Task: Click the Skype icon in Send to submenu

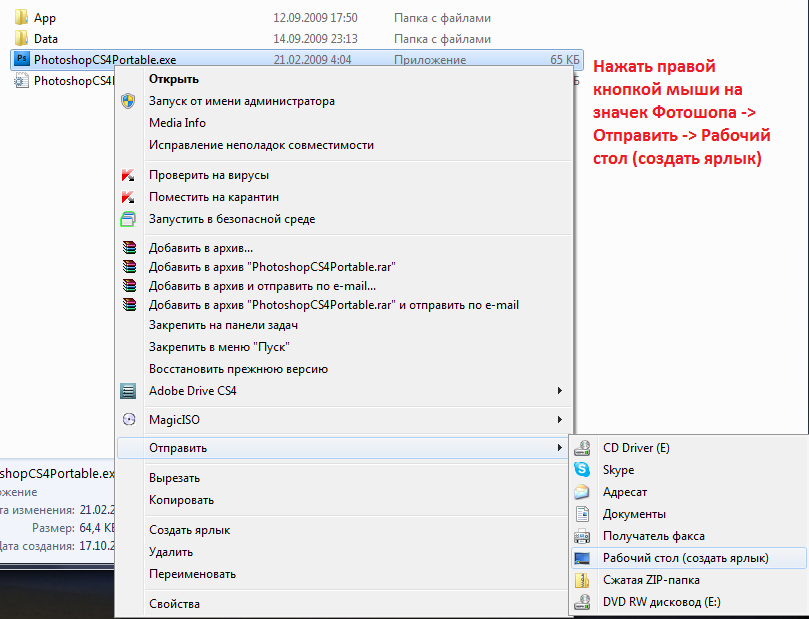Action: tap(582, 469)
